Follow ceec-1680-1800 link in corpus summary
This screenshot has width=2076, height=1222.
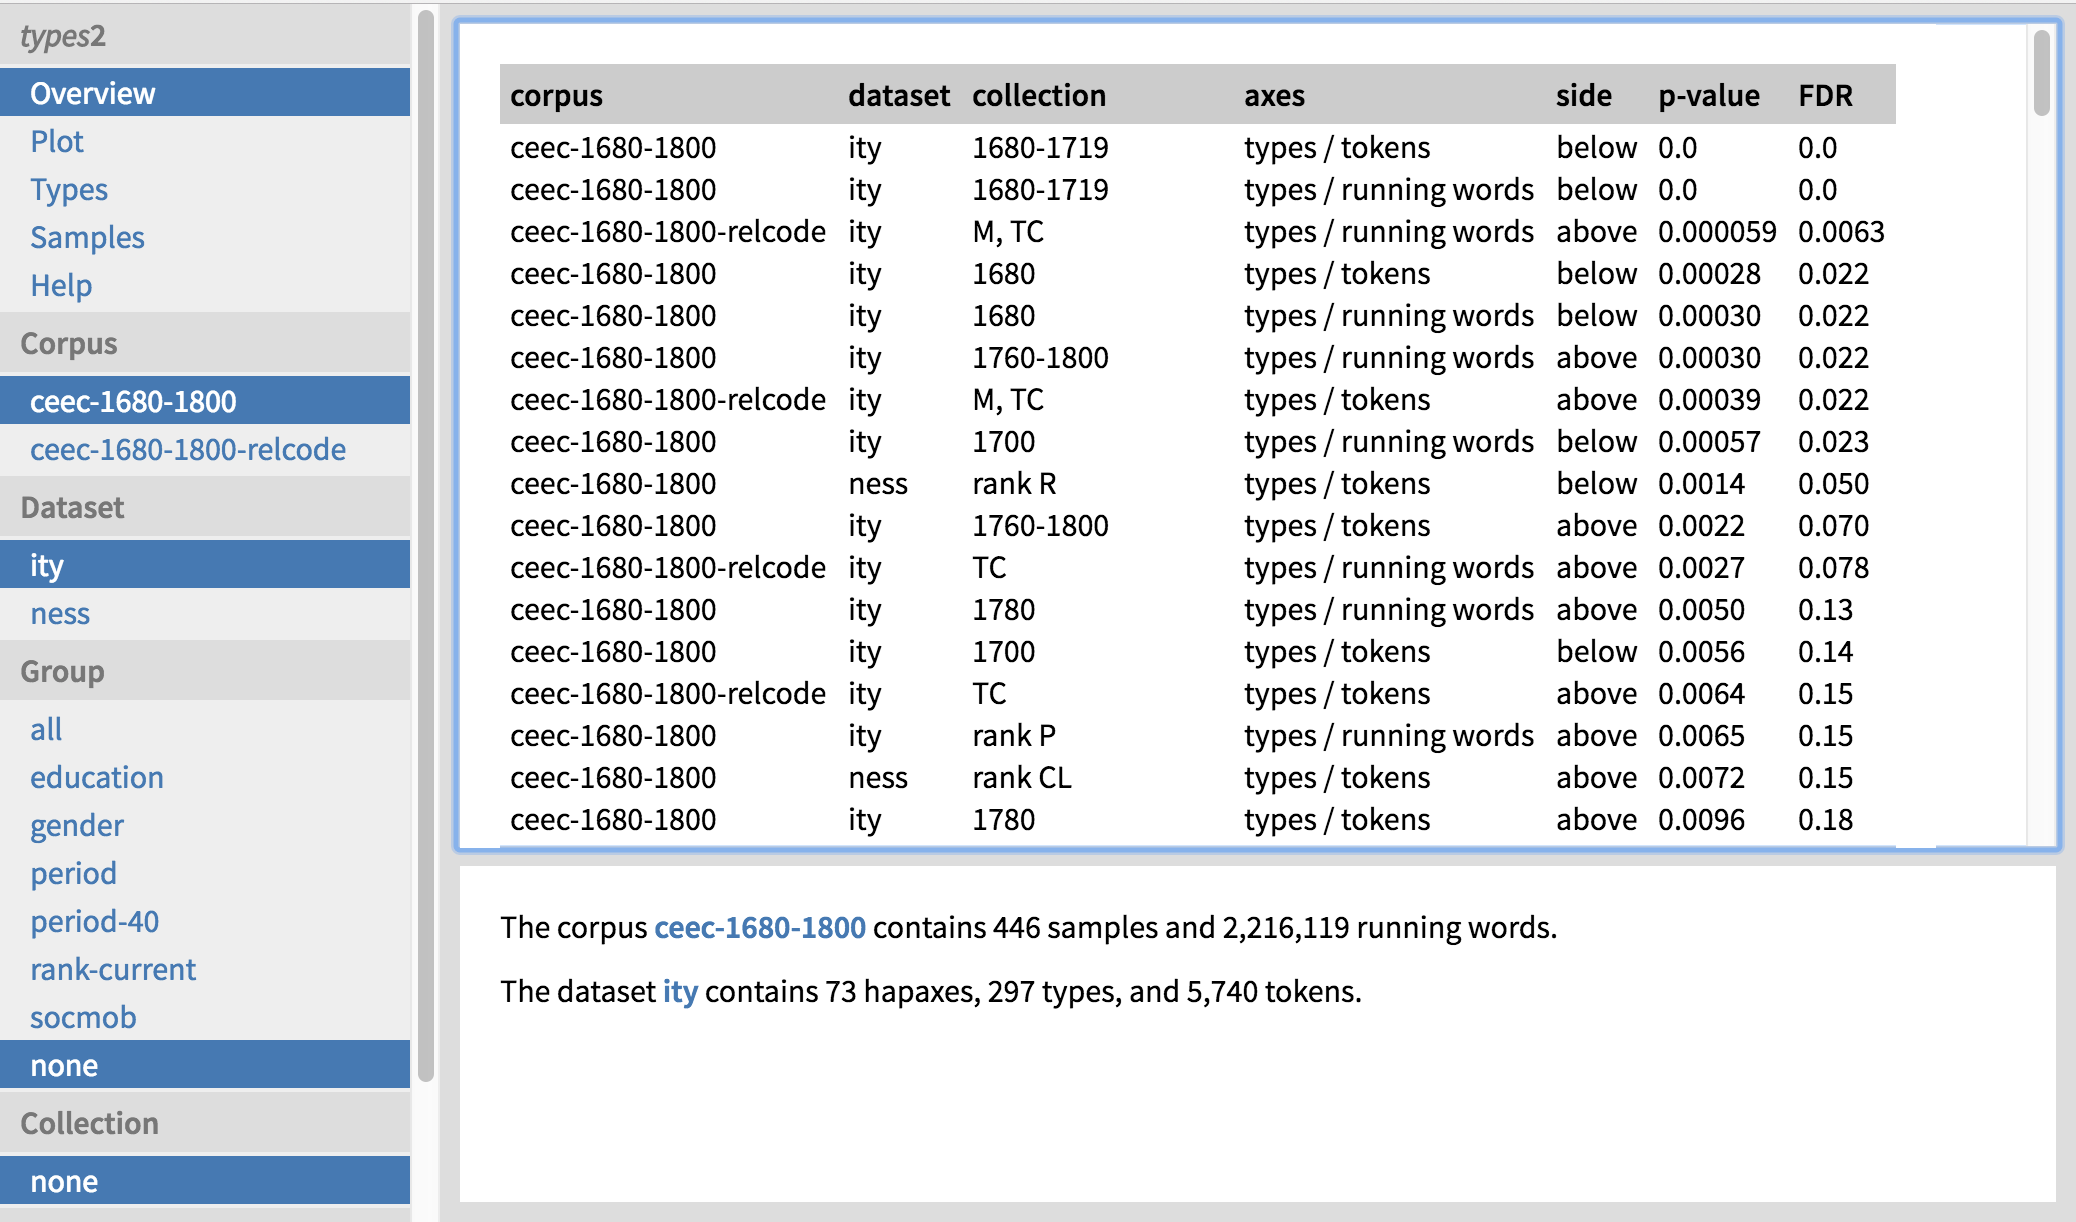click(x=760, y=927)
